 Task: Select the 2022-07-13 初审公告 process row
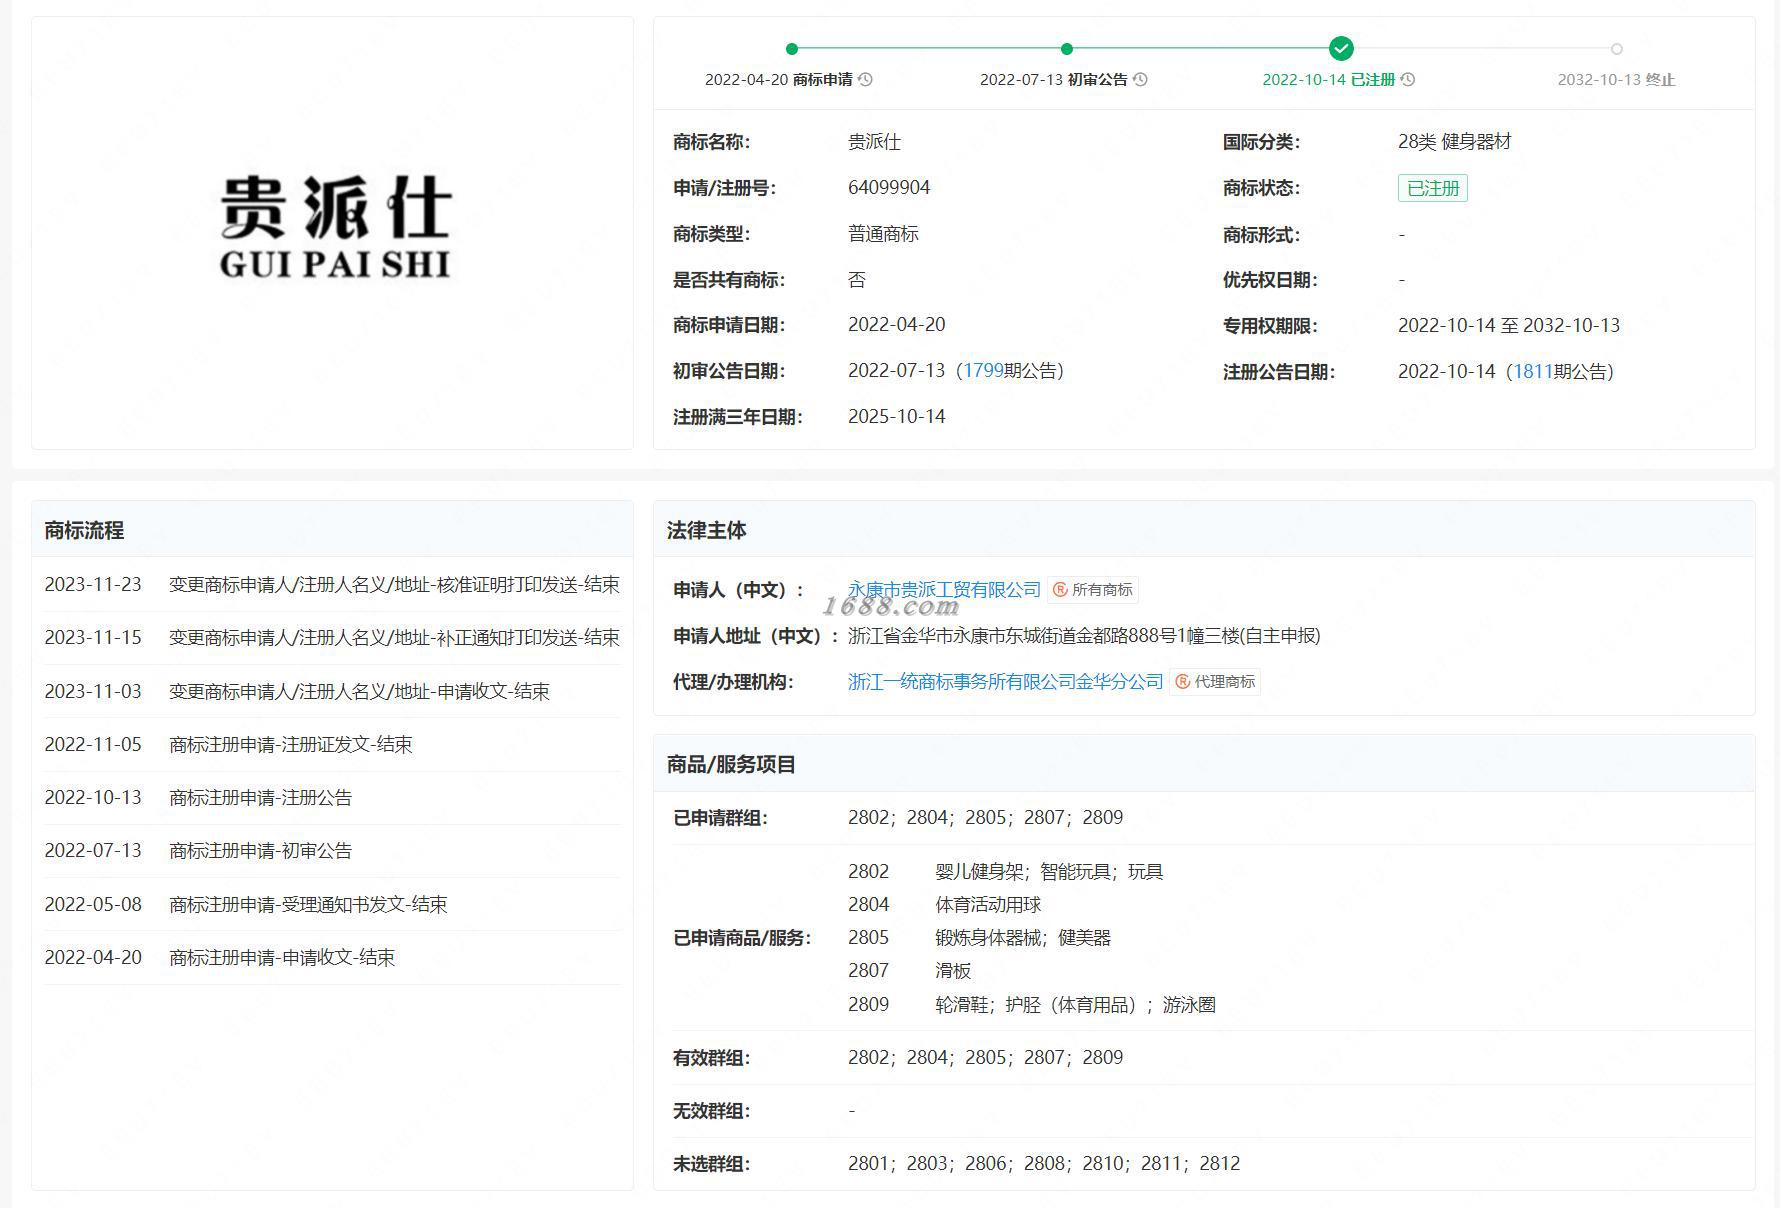332,851
